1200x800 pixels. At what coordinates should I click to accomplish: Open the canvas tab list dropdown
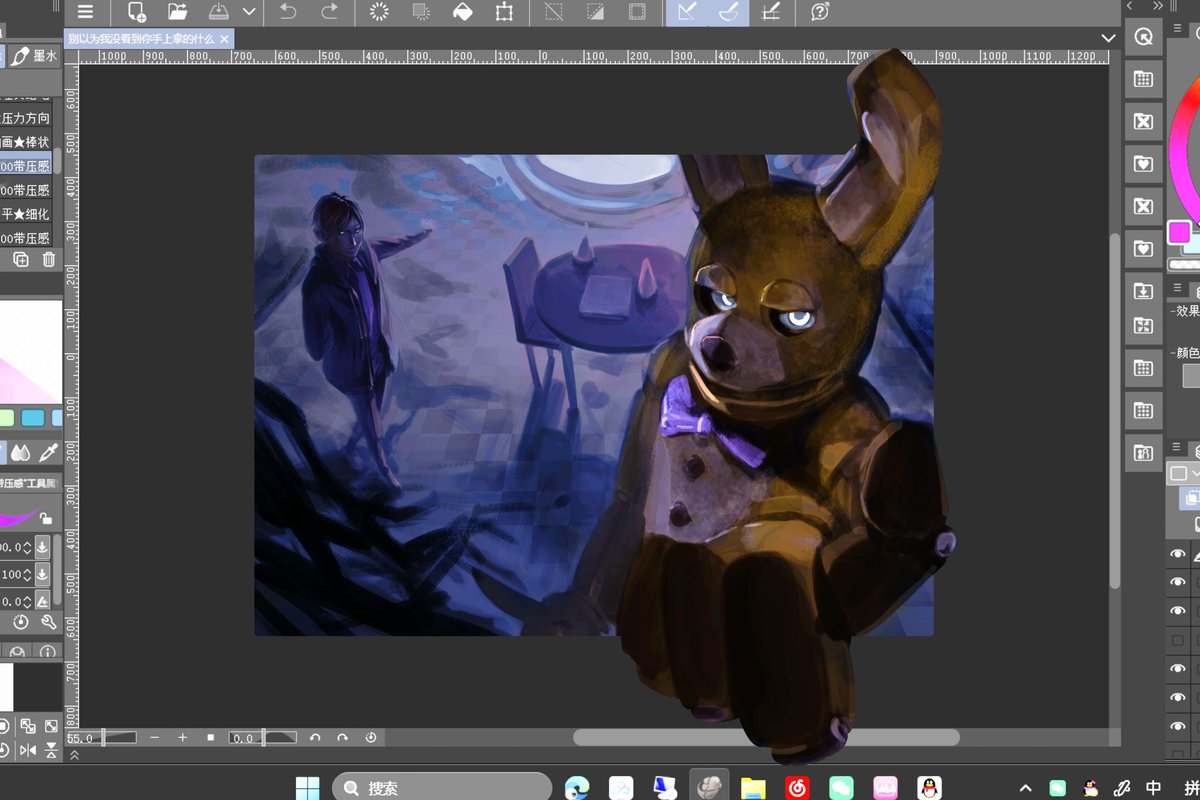1107,38
